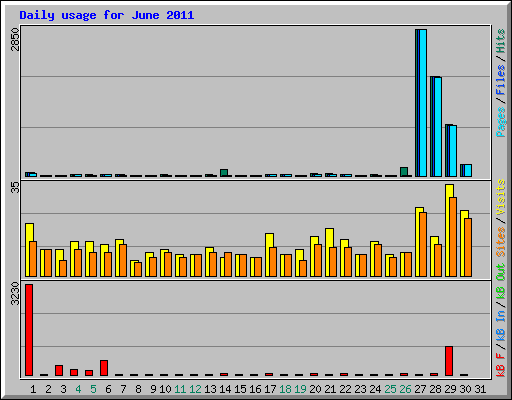
Task: Click the '2850' y-axis label
Action: click(x=15, y=39)
